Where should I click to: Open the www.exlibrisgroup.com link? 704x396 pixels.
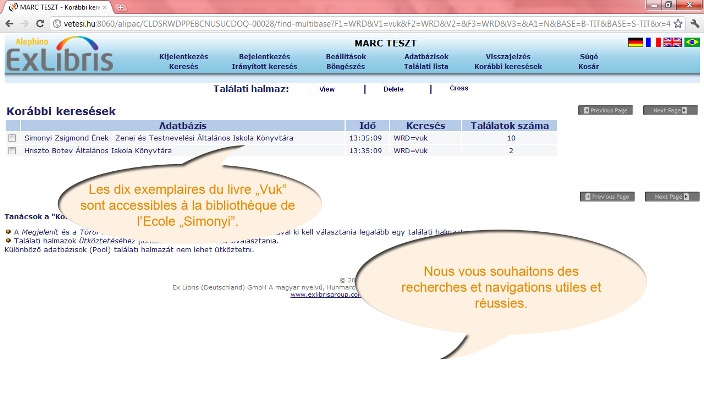325,295
